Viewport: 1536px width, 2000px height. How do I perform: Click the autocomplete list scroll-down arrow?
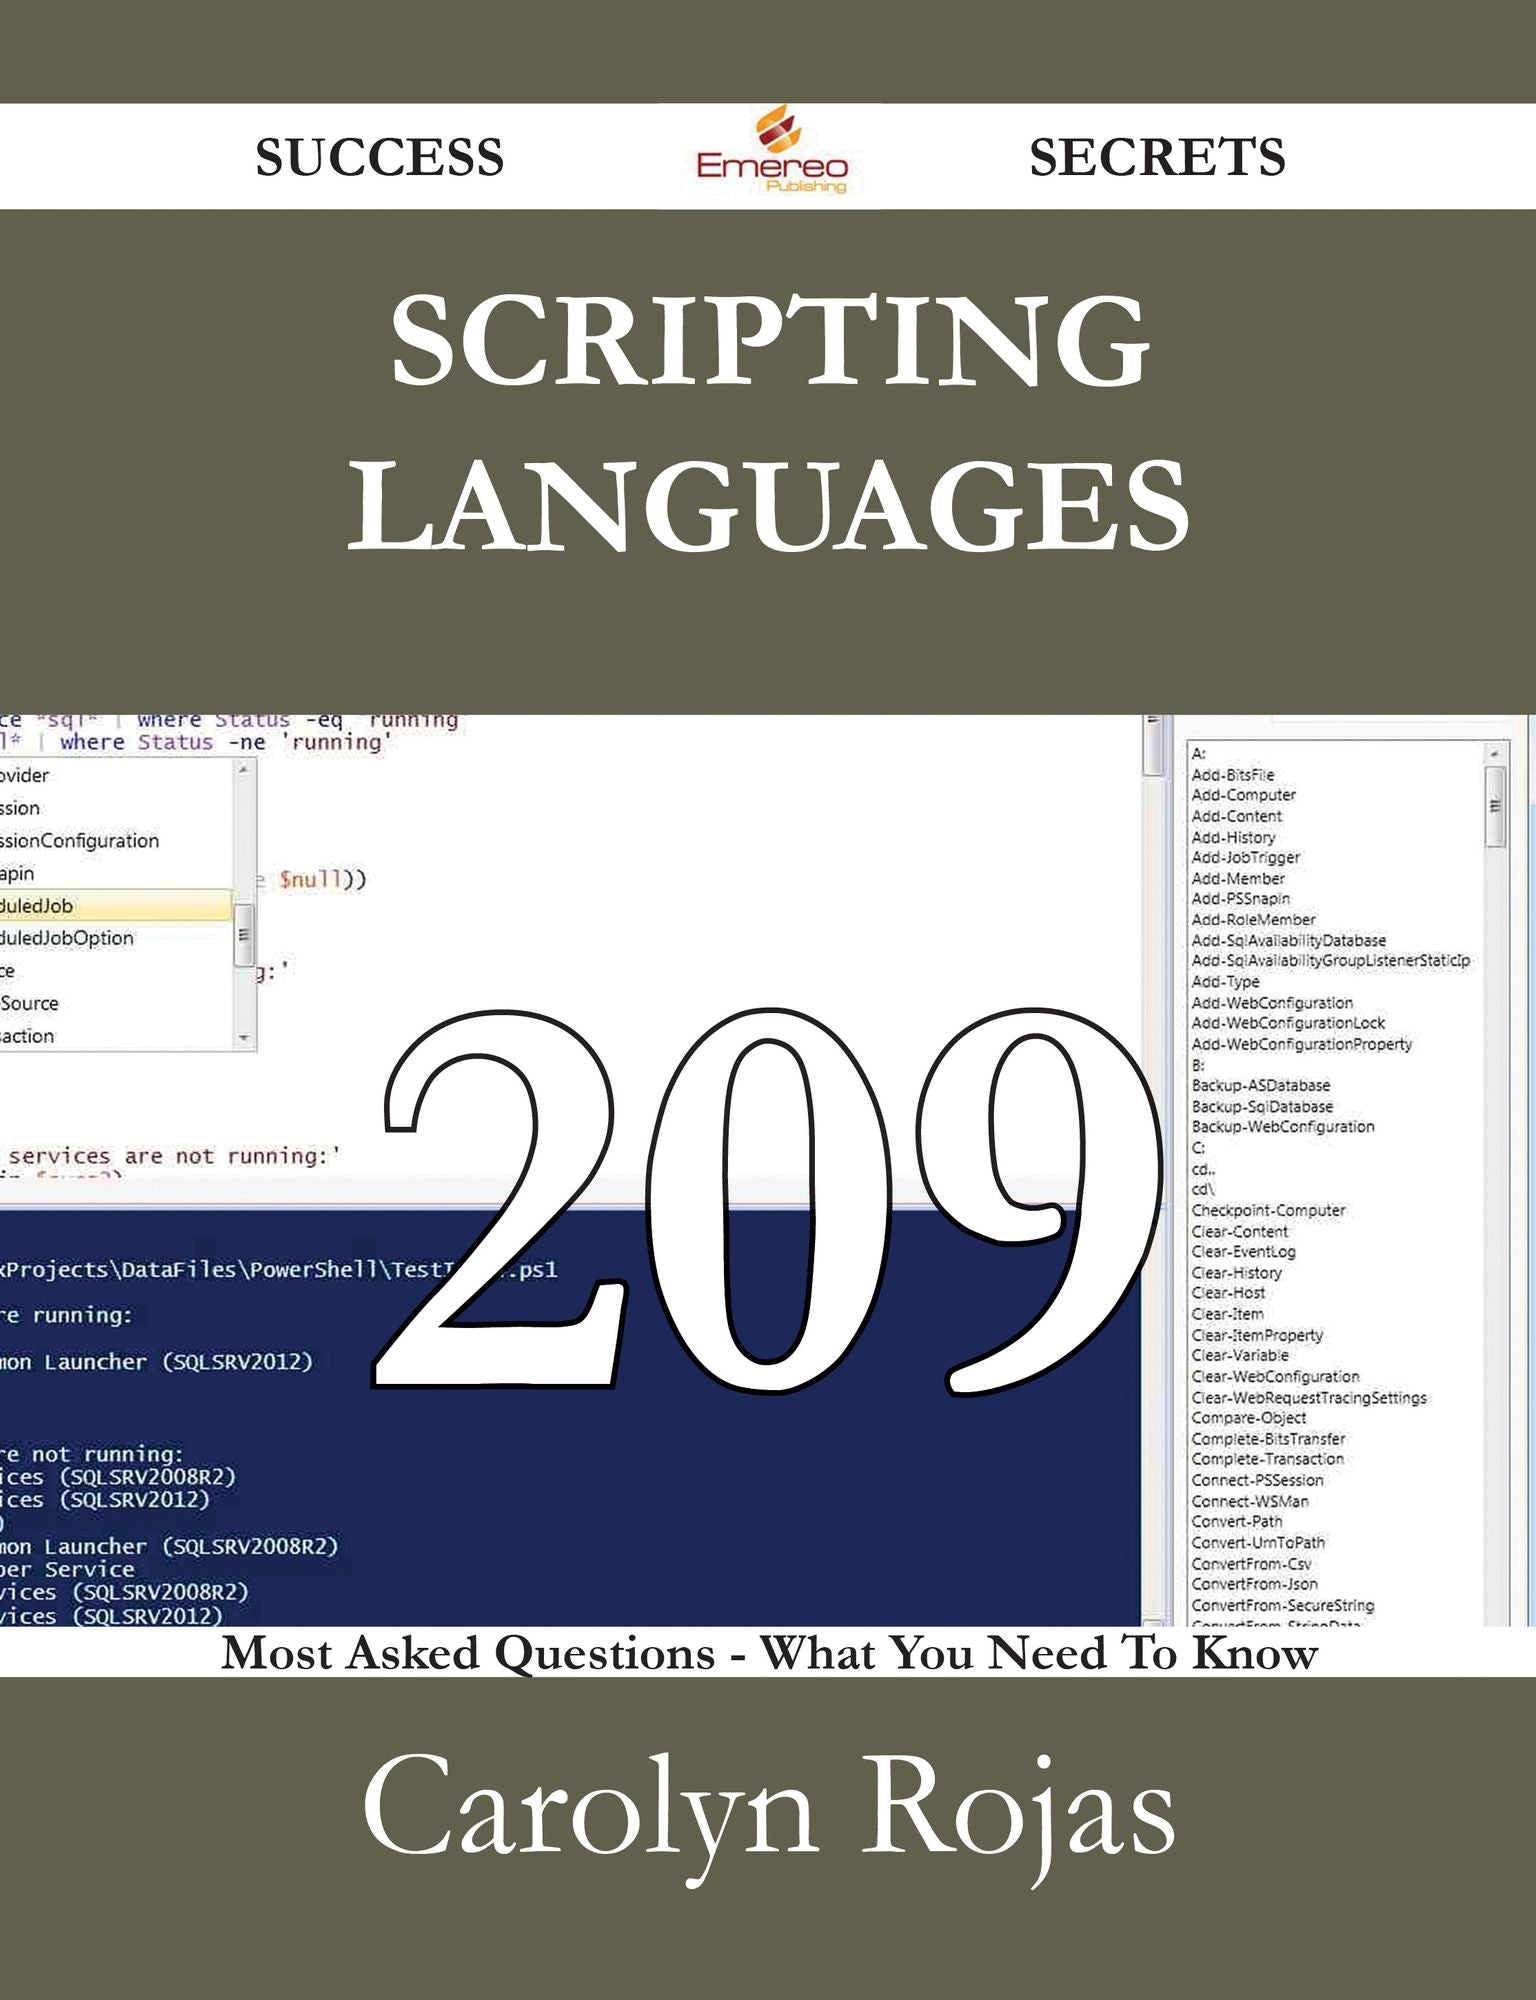click(244, 1038)
